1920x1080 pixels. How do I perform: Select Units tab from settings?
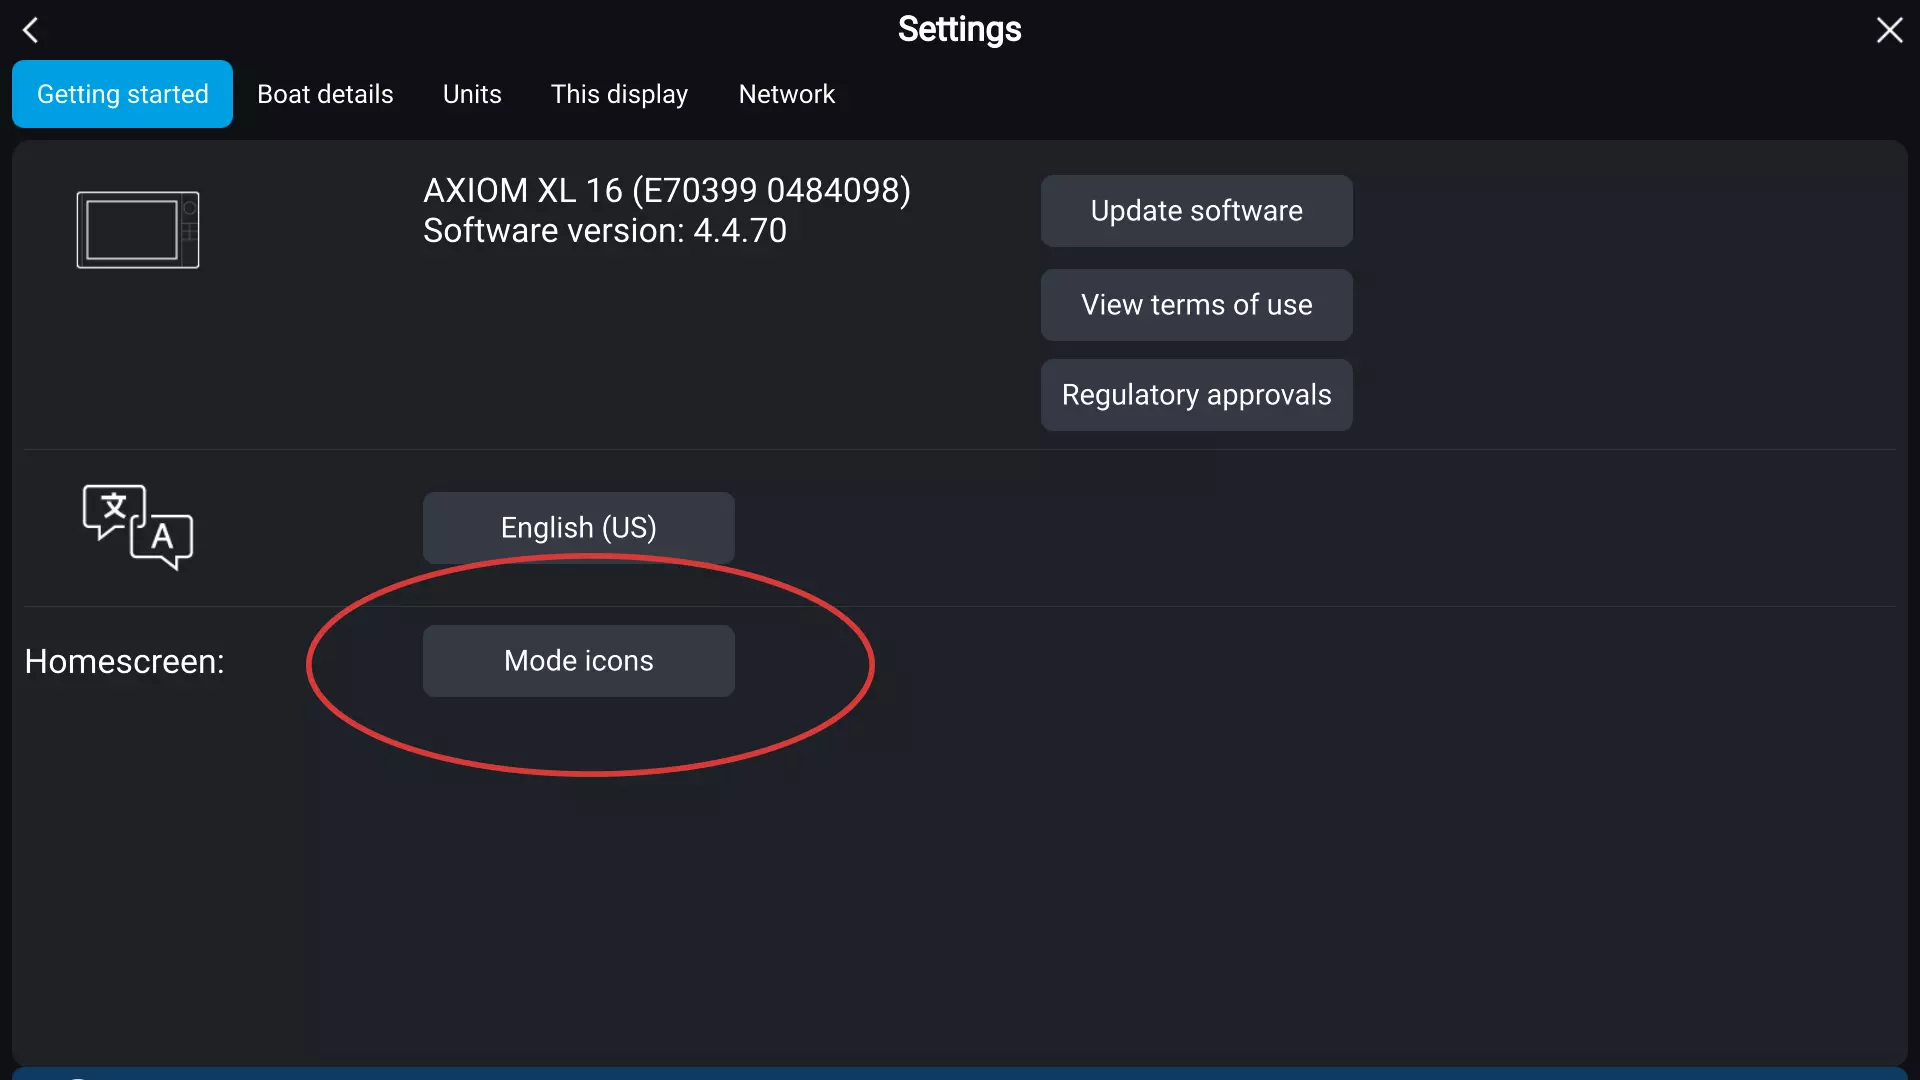tap(472, 94)
